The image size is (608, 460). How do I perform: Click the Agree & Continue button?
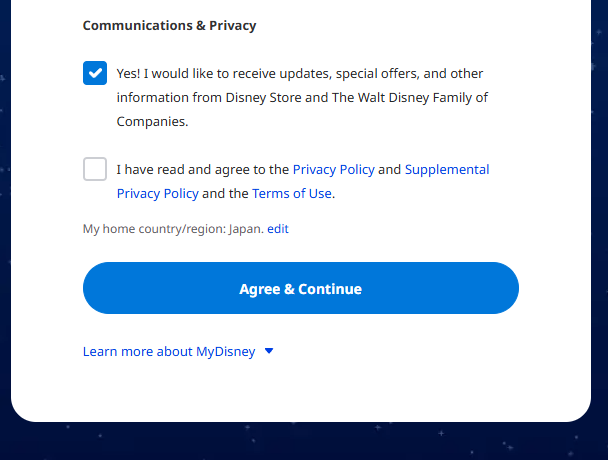point(301,288)
